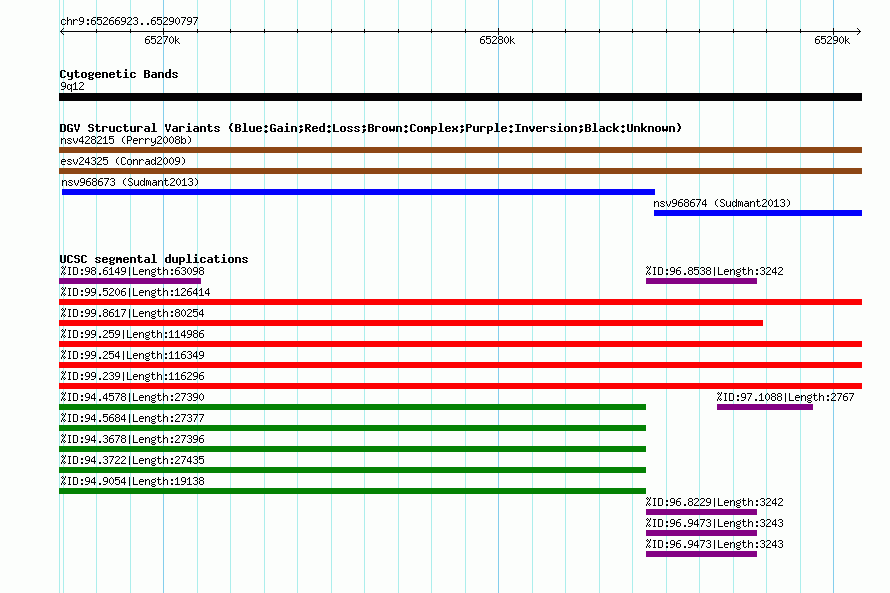Select the brown nsv428215 variant bar
This screenshot has width=890, height=593.
(460, 150)
